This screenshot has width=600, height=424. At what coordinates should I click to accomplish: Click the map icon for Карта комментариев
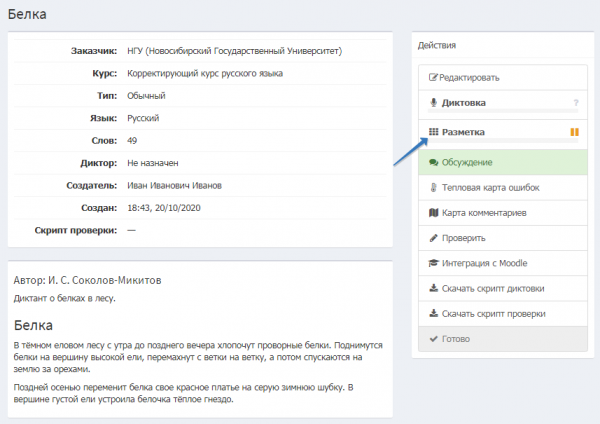coord(433,213)
